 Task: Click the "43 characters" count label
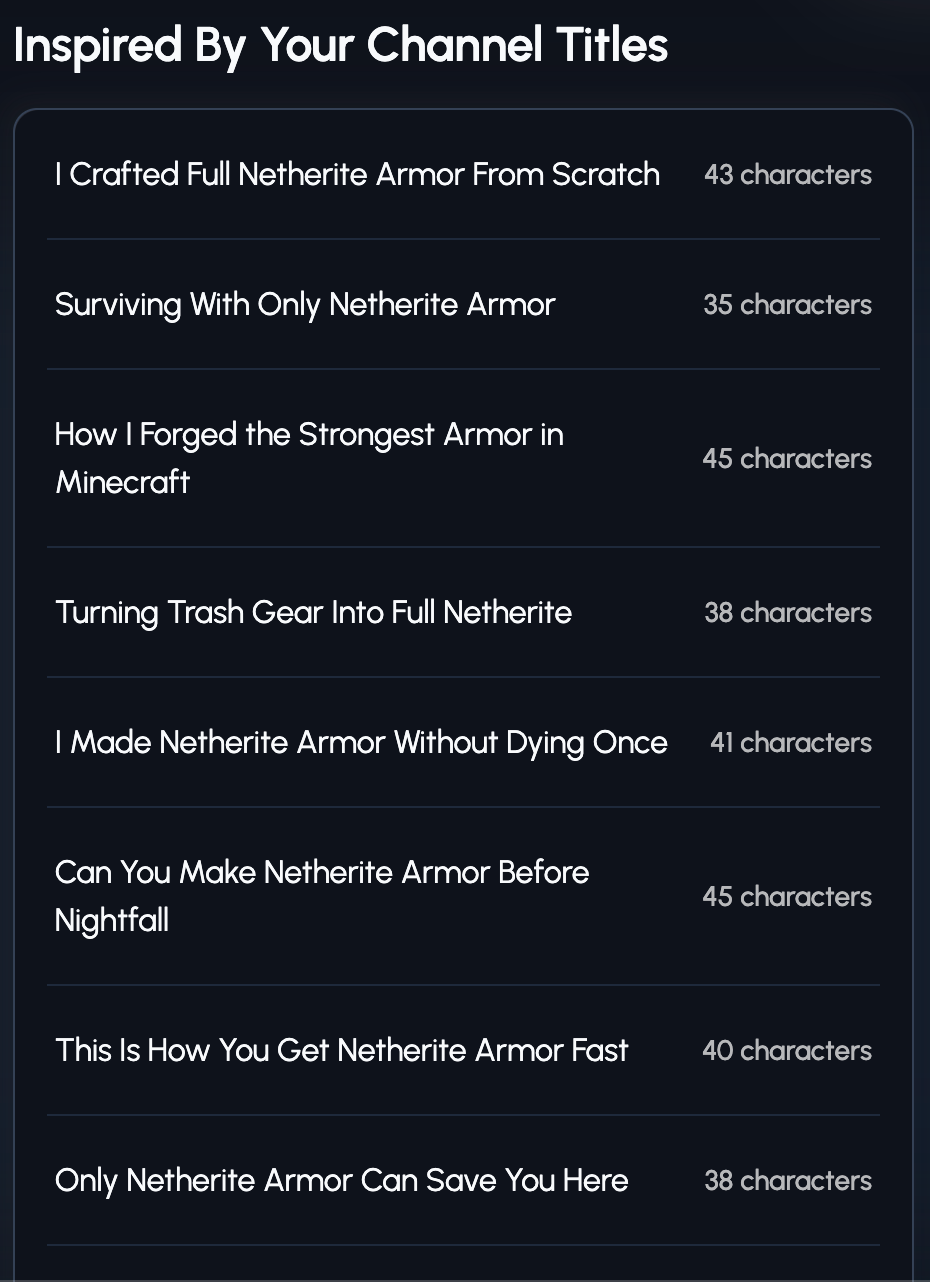coord(787,175)
